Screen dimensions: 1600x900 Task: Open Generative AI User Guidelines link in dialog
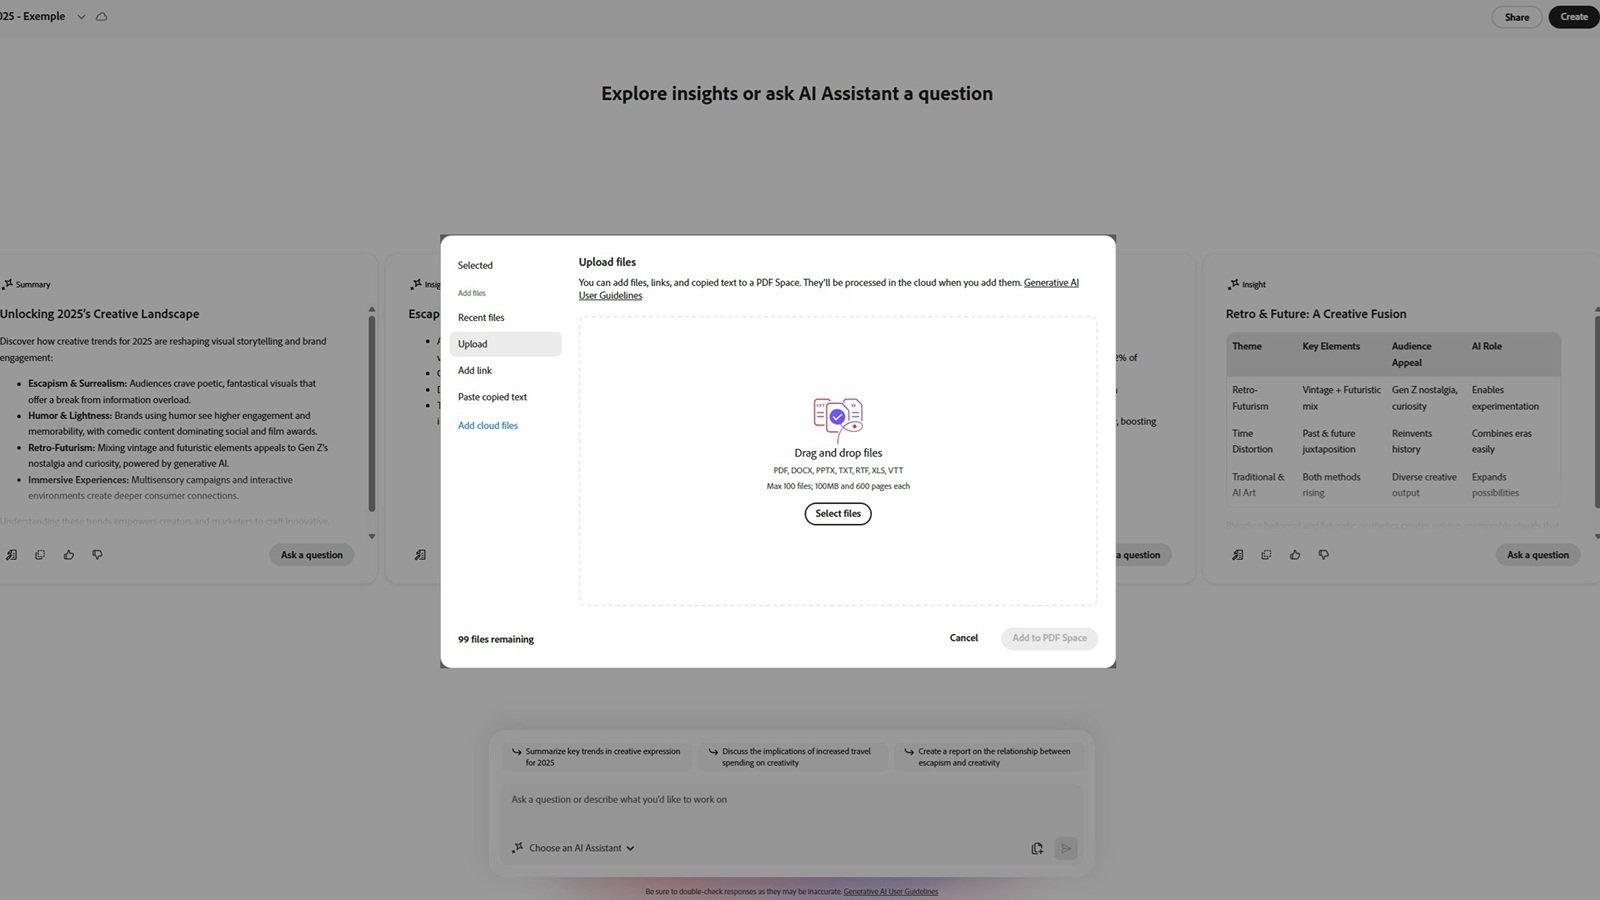pos(1051,283)
